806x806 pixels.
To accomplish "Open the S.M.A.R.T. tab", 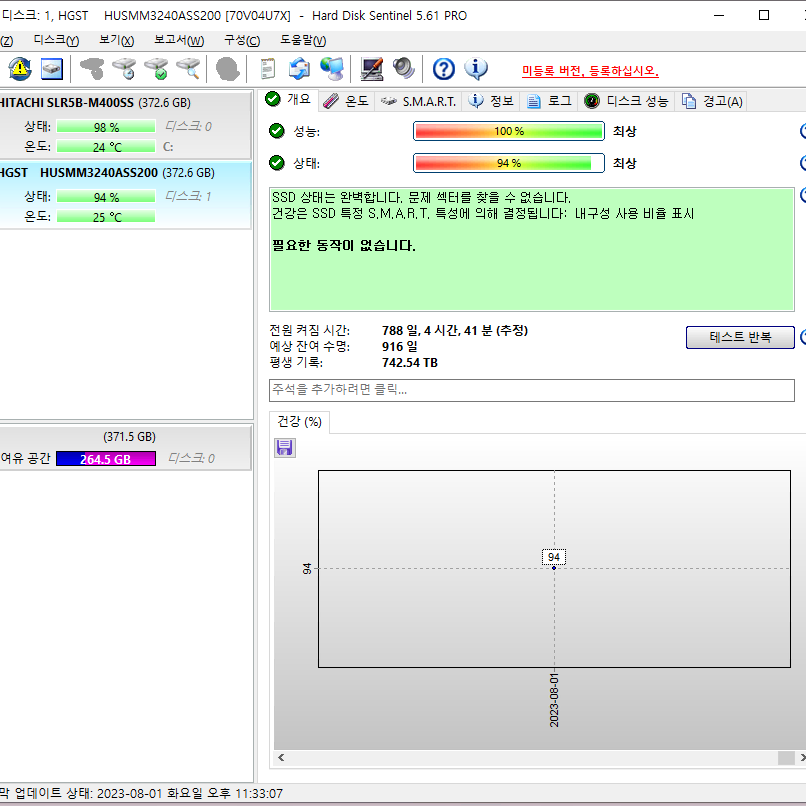I will 418,101.
